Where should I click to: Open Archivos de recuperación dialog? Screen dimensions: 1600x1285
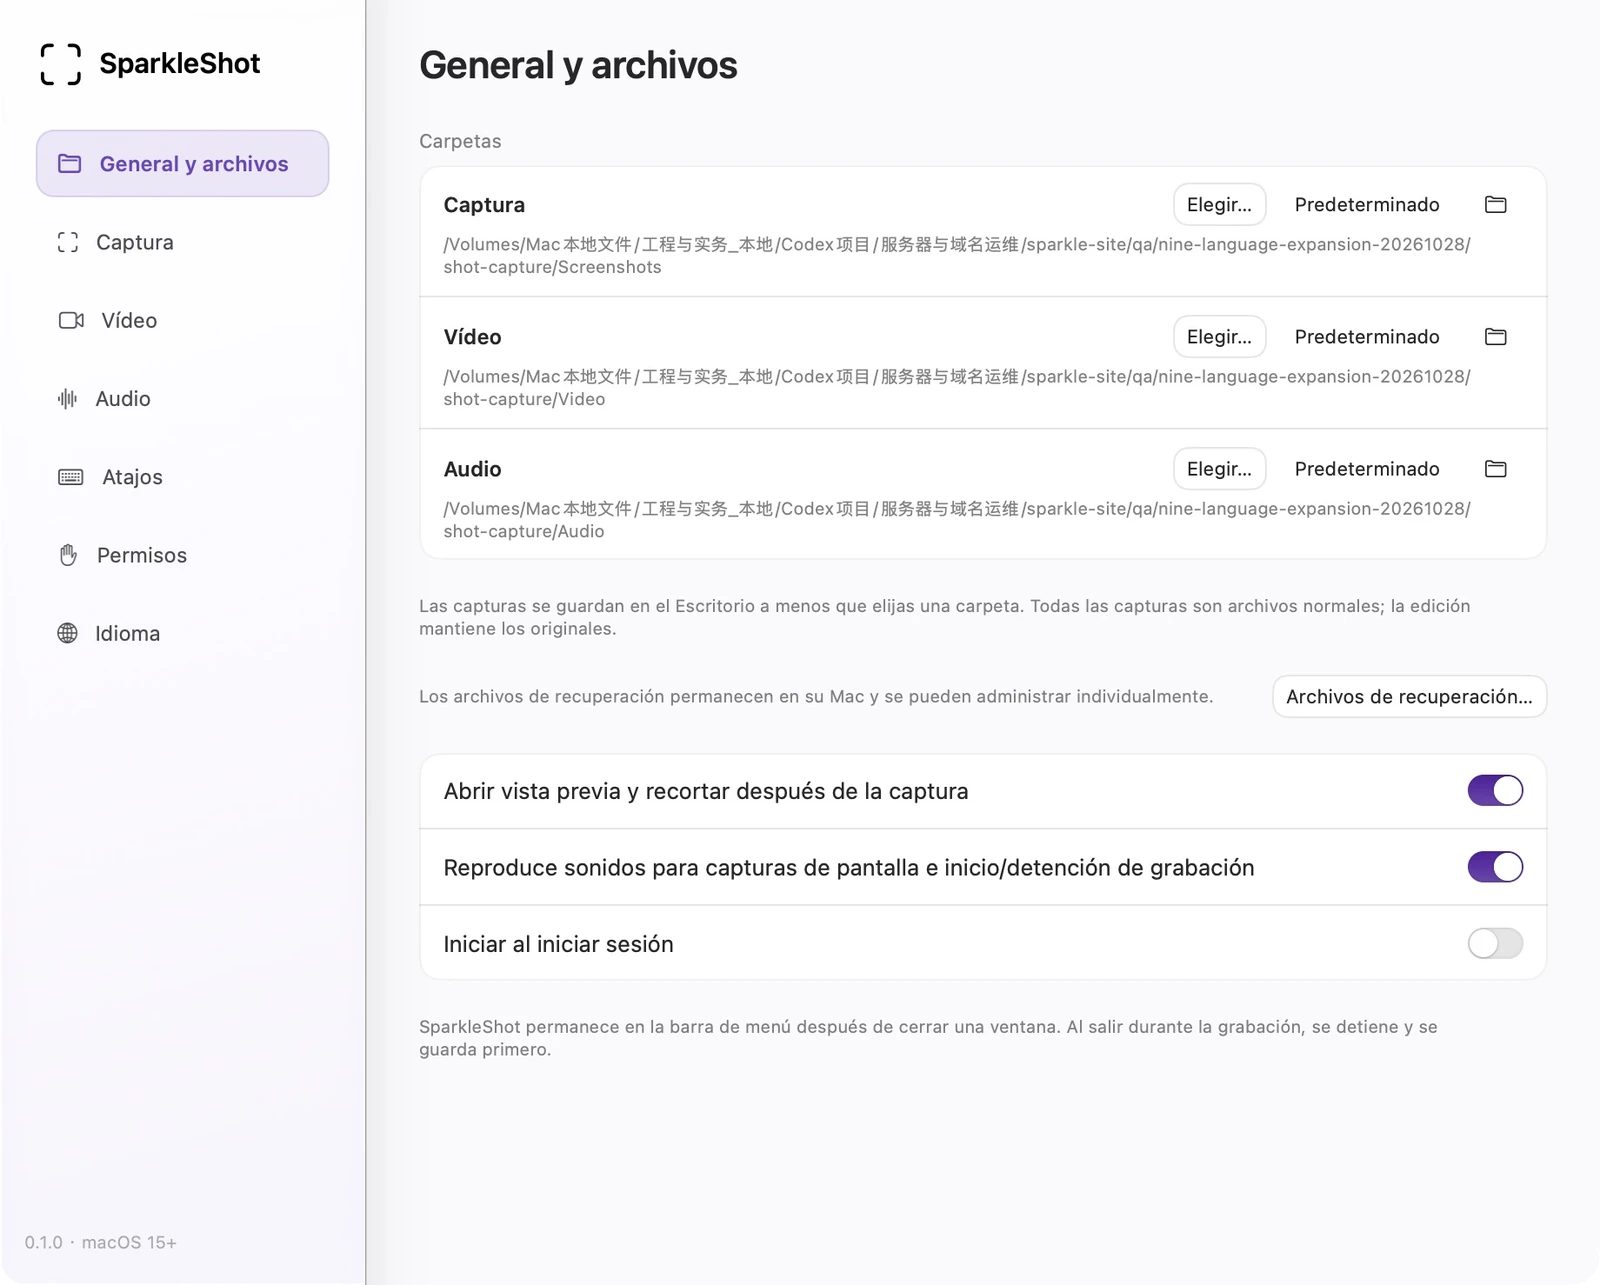pos(1409,697)
